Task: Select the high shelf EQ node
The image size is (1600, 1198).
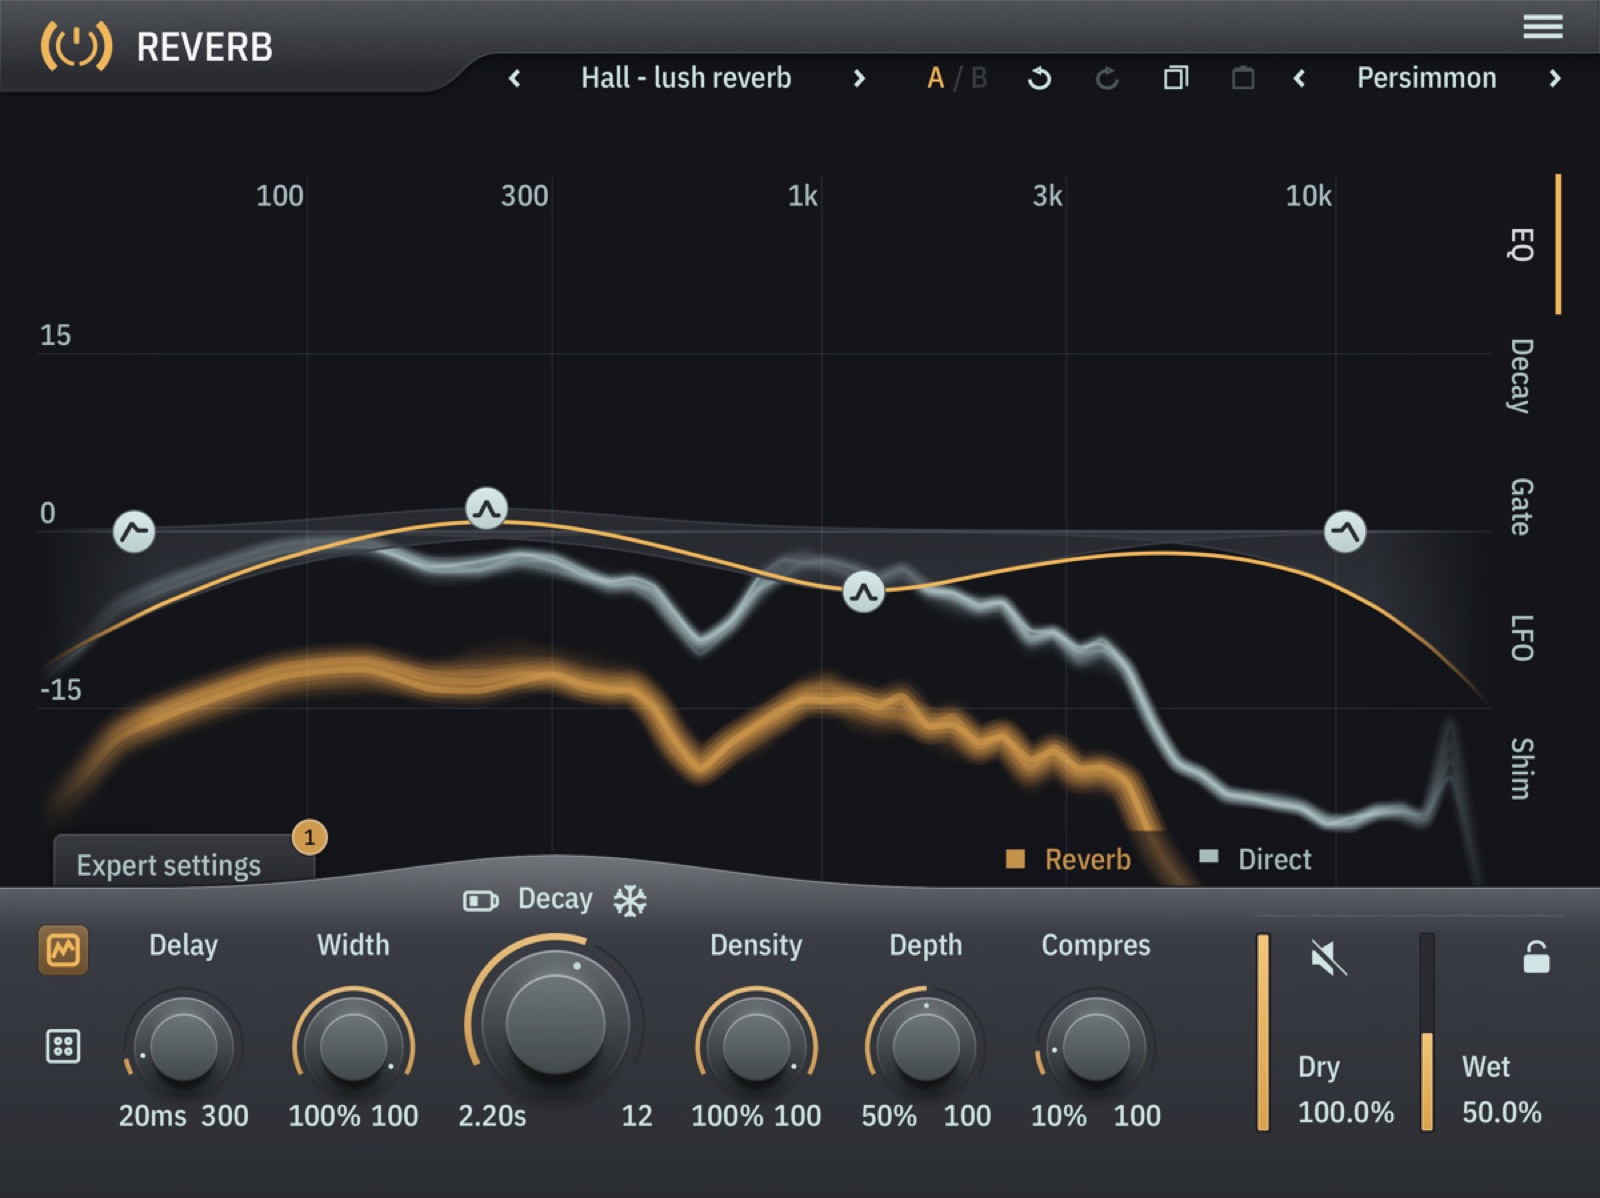Action: pos(1345,531)
